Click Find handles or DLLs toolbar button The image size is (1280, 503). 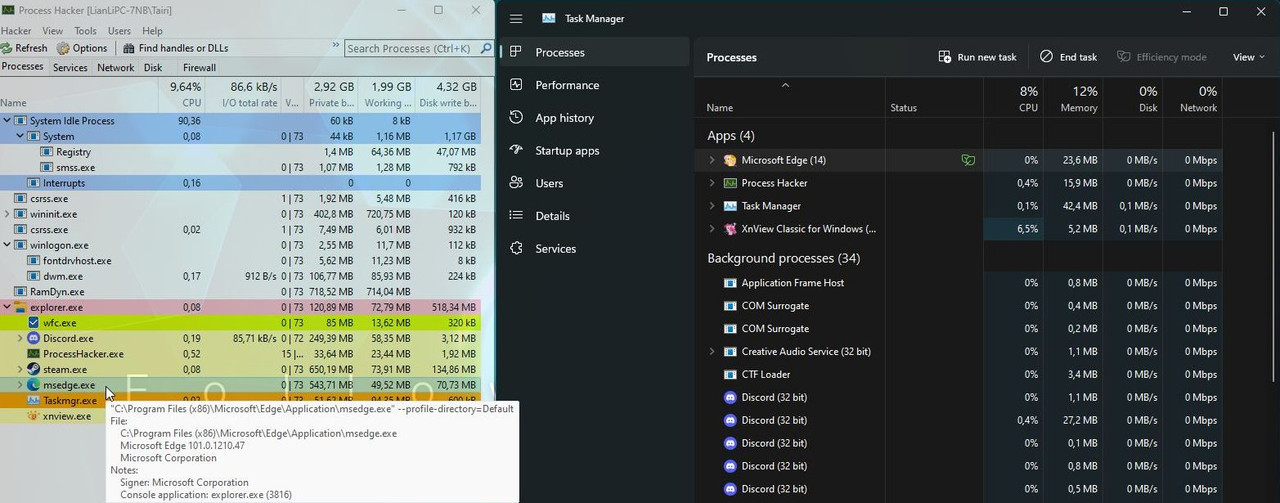tap(176, 48)
